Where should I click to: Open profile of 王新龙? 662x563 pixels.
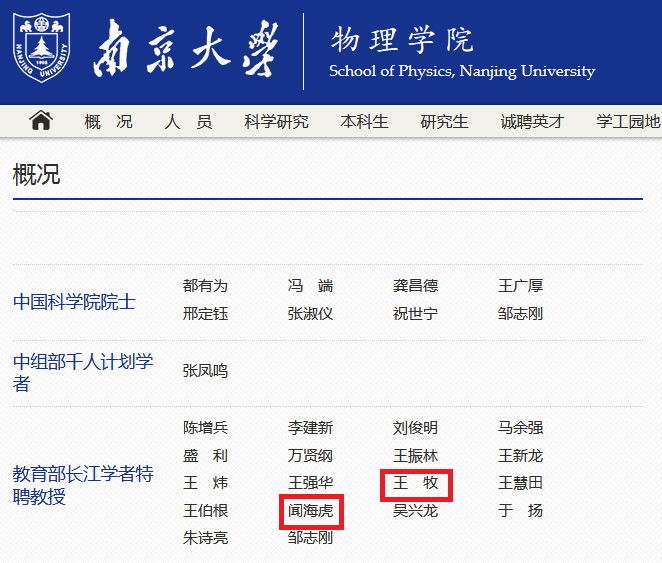coord(520,455)
